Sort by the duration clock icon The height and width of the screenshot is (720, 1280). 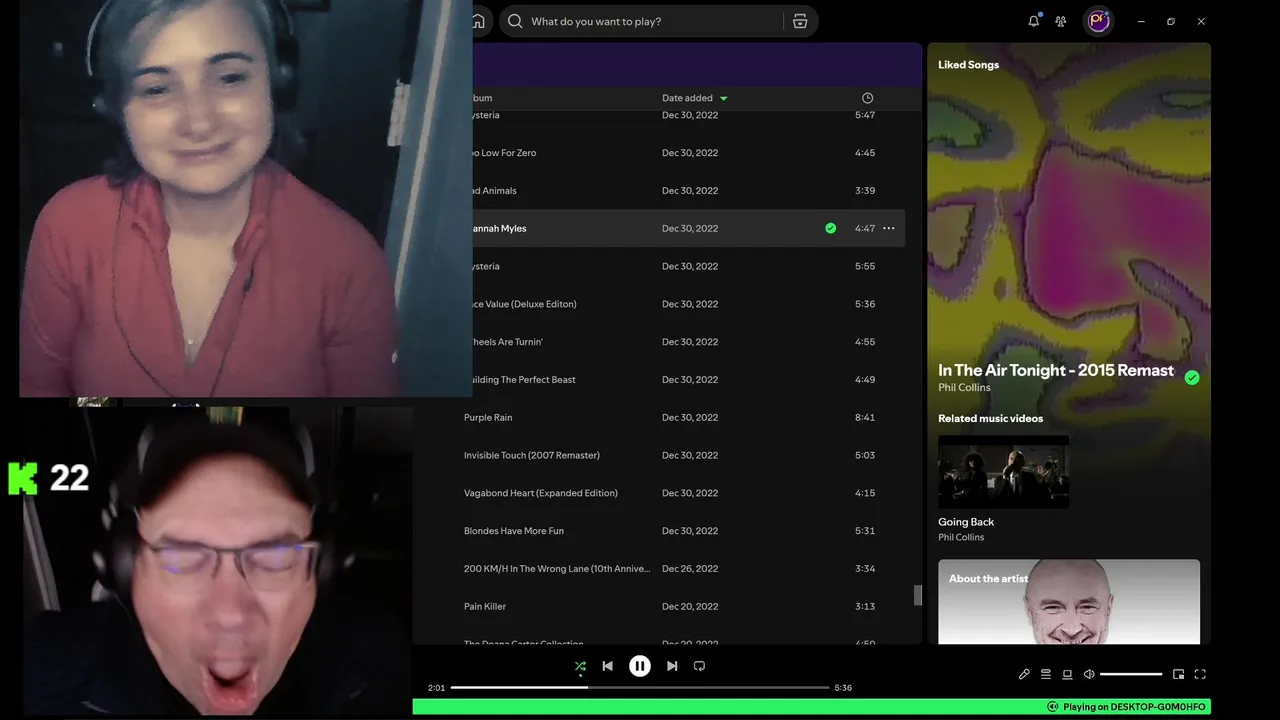[x=867, y=98]
